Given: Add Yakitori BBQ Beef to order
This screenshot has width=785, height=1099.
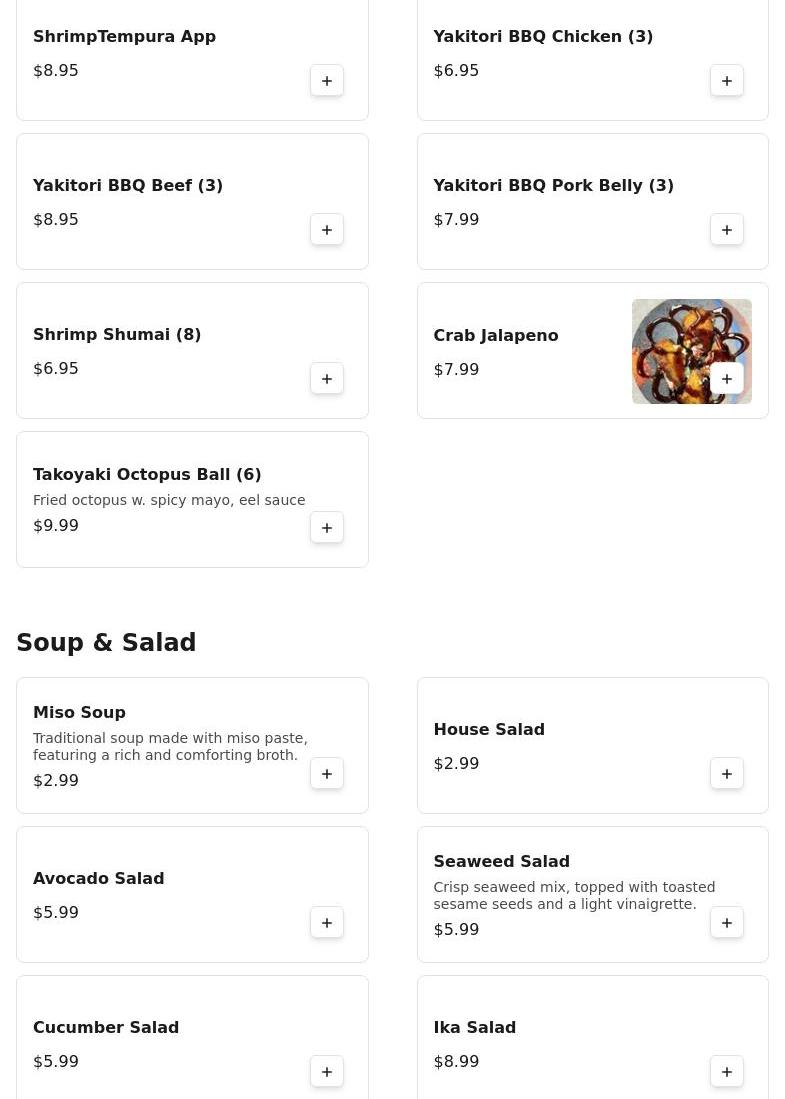Looking at the screenshot, I should point(327,230).
